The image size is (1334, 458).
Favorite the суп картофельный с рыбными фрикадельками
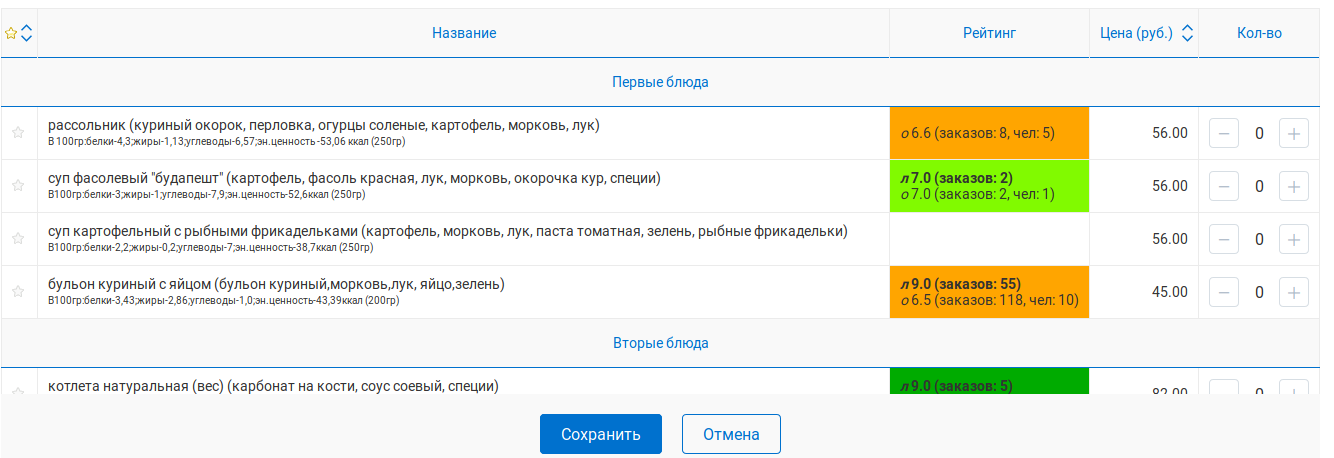[x=17, y=238]
